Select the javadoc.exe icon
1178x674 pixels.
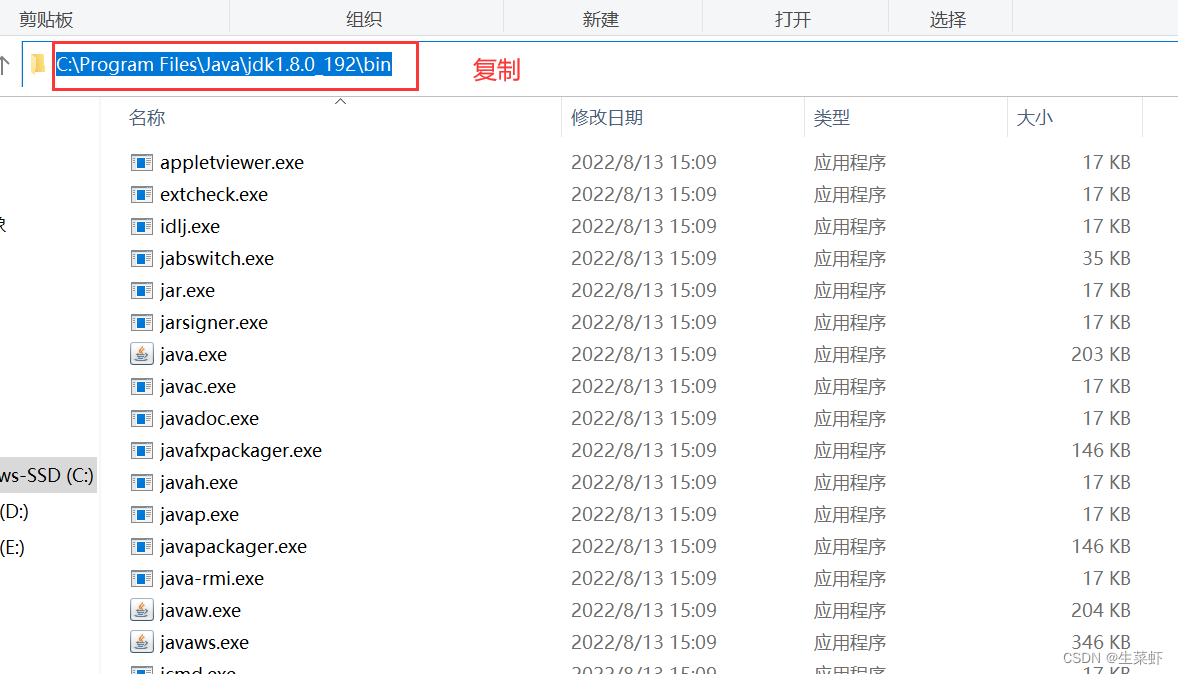click(141, 418)
